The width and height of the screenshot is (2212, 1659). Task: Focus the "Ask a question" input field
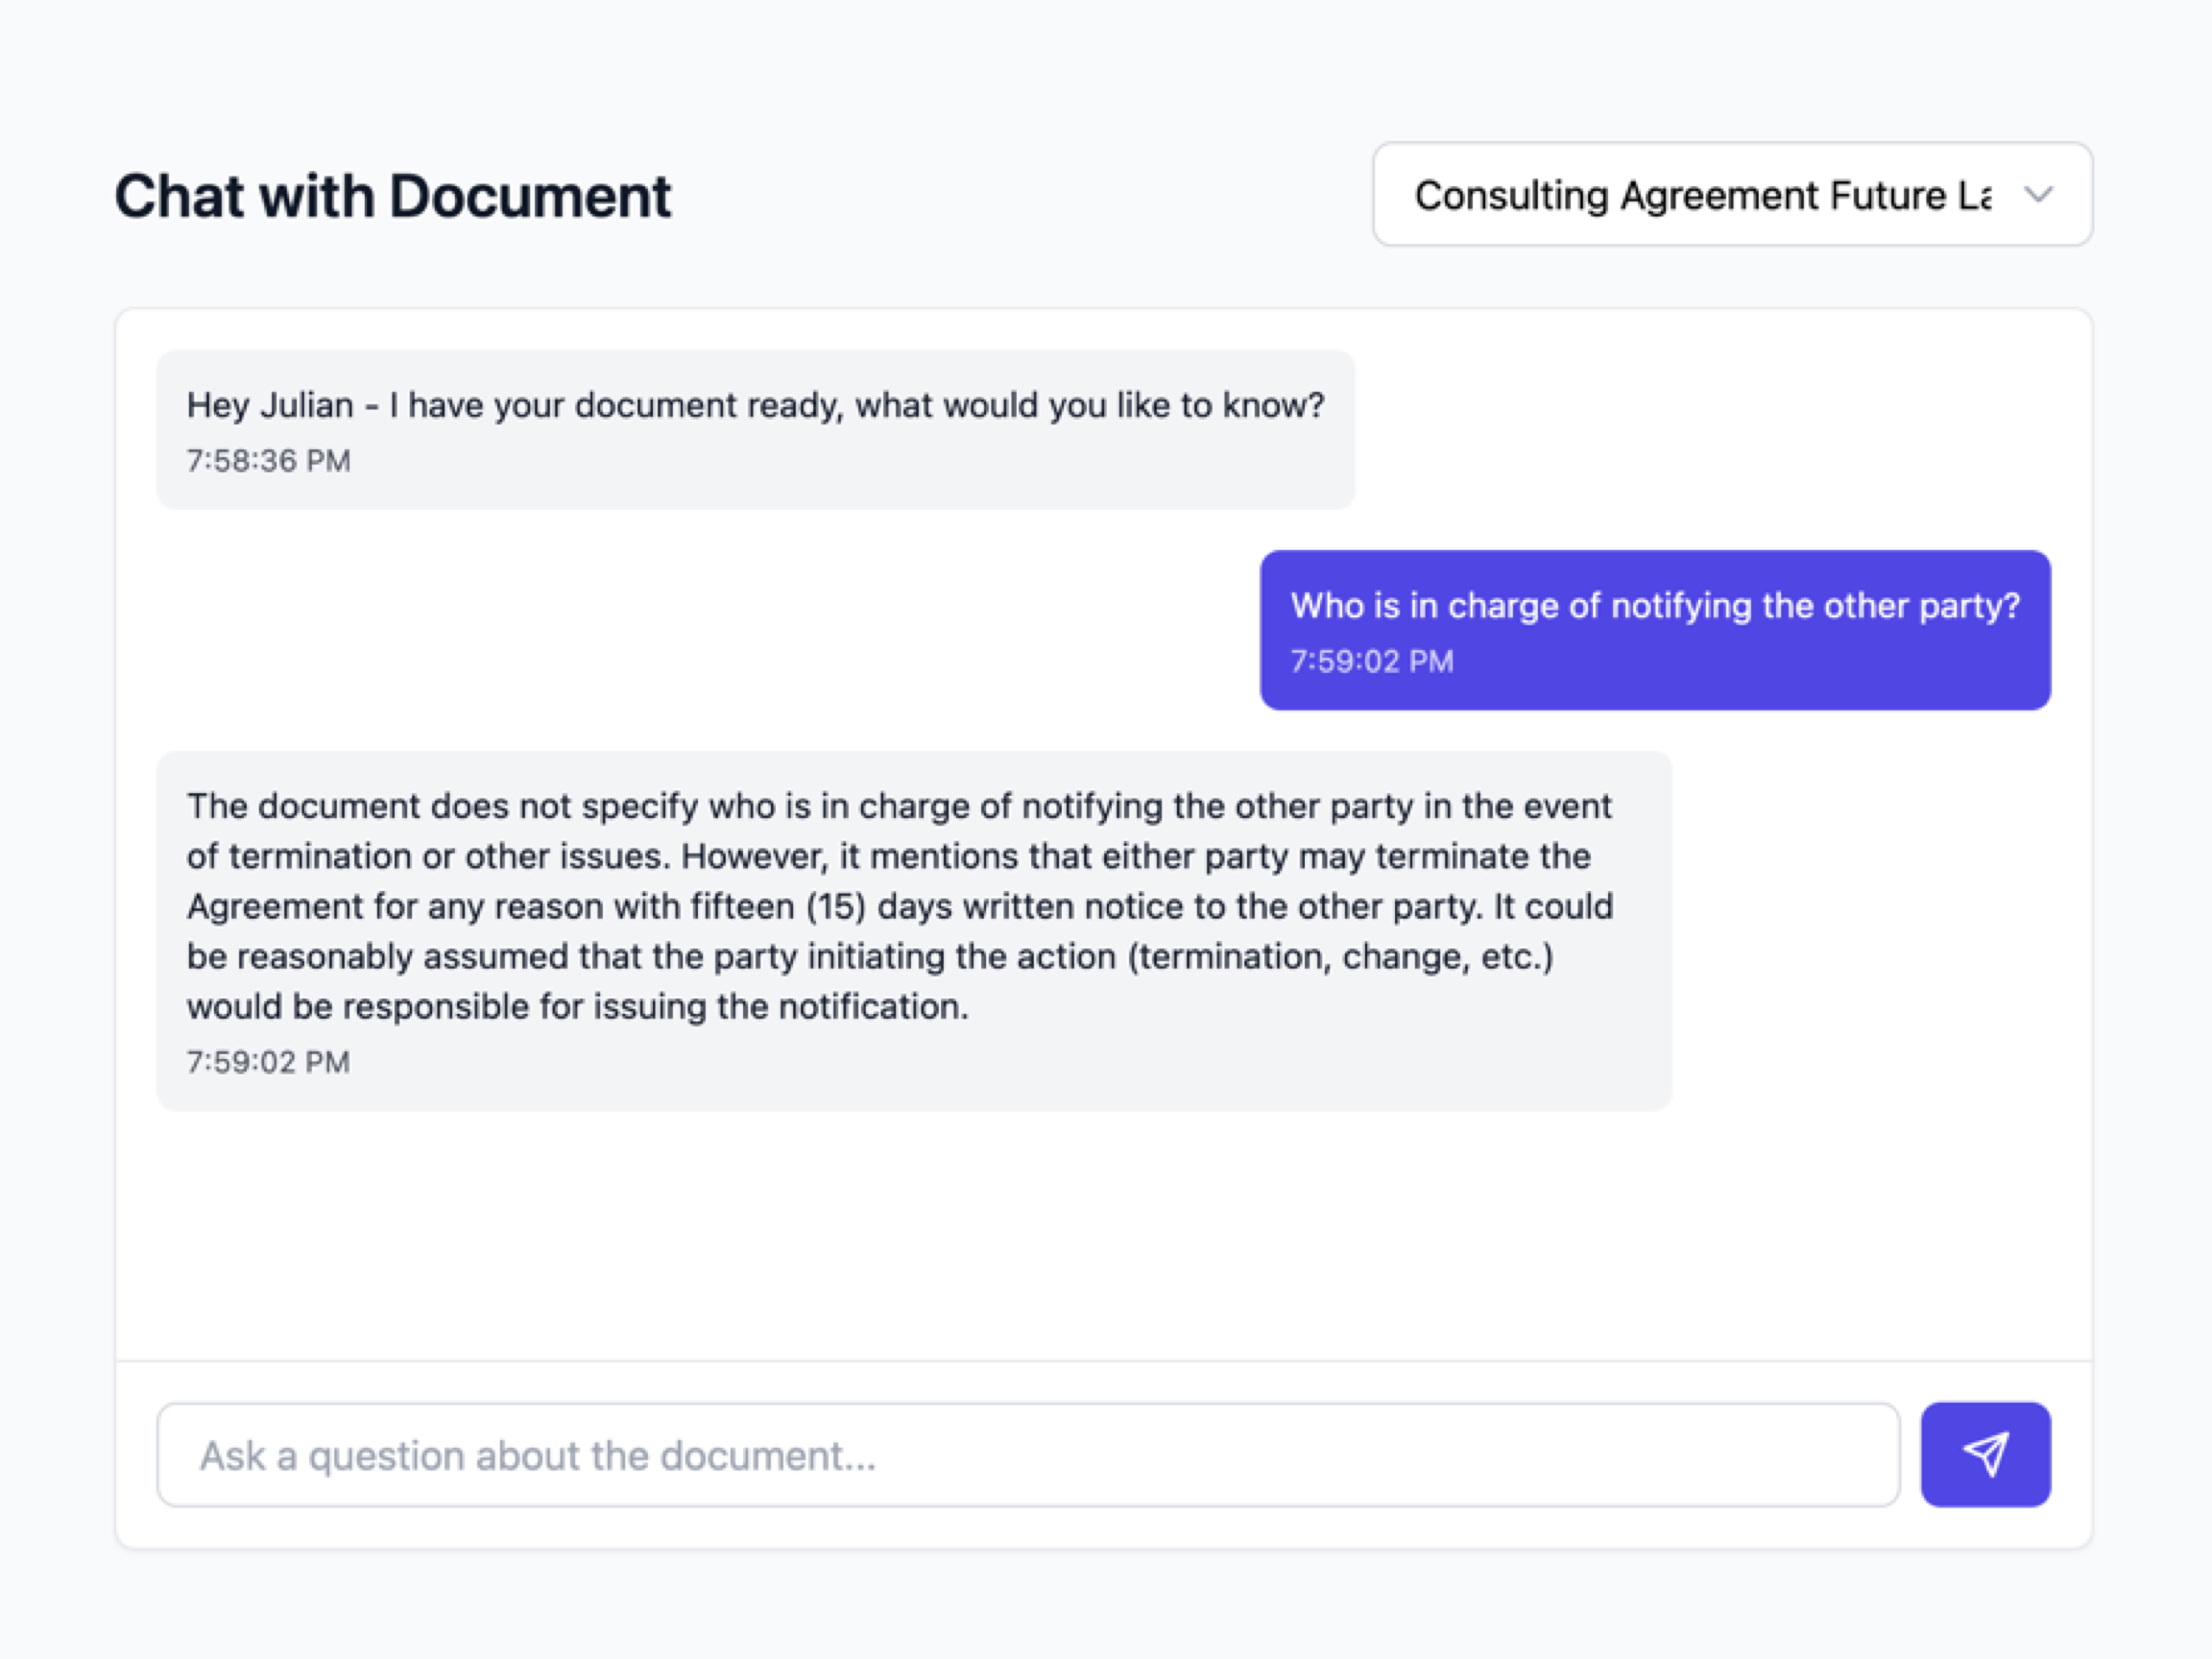pos(1027,1455)
